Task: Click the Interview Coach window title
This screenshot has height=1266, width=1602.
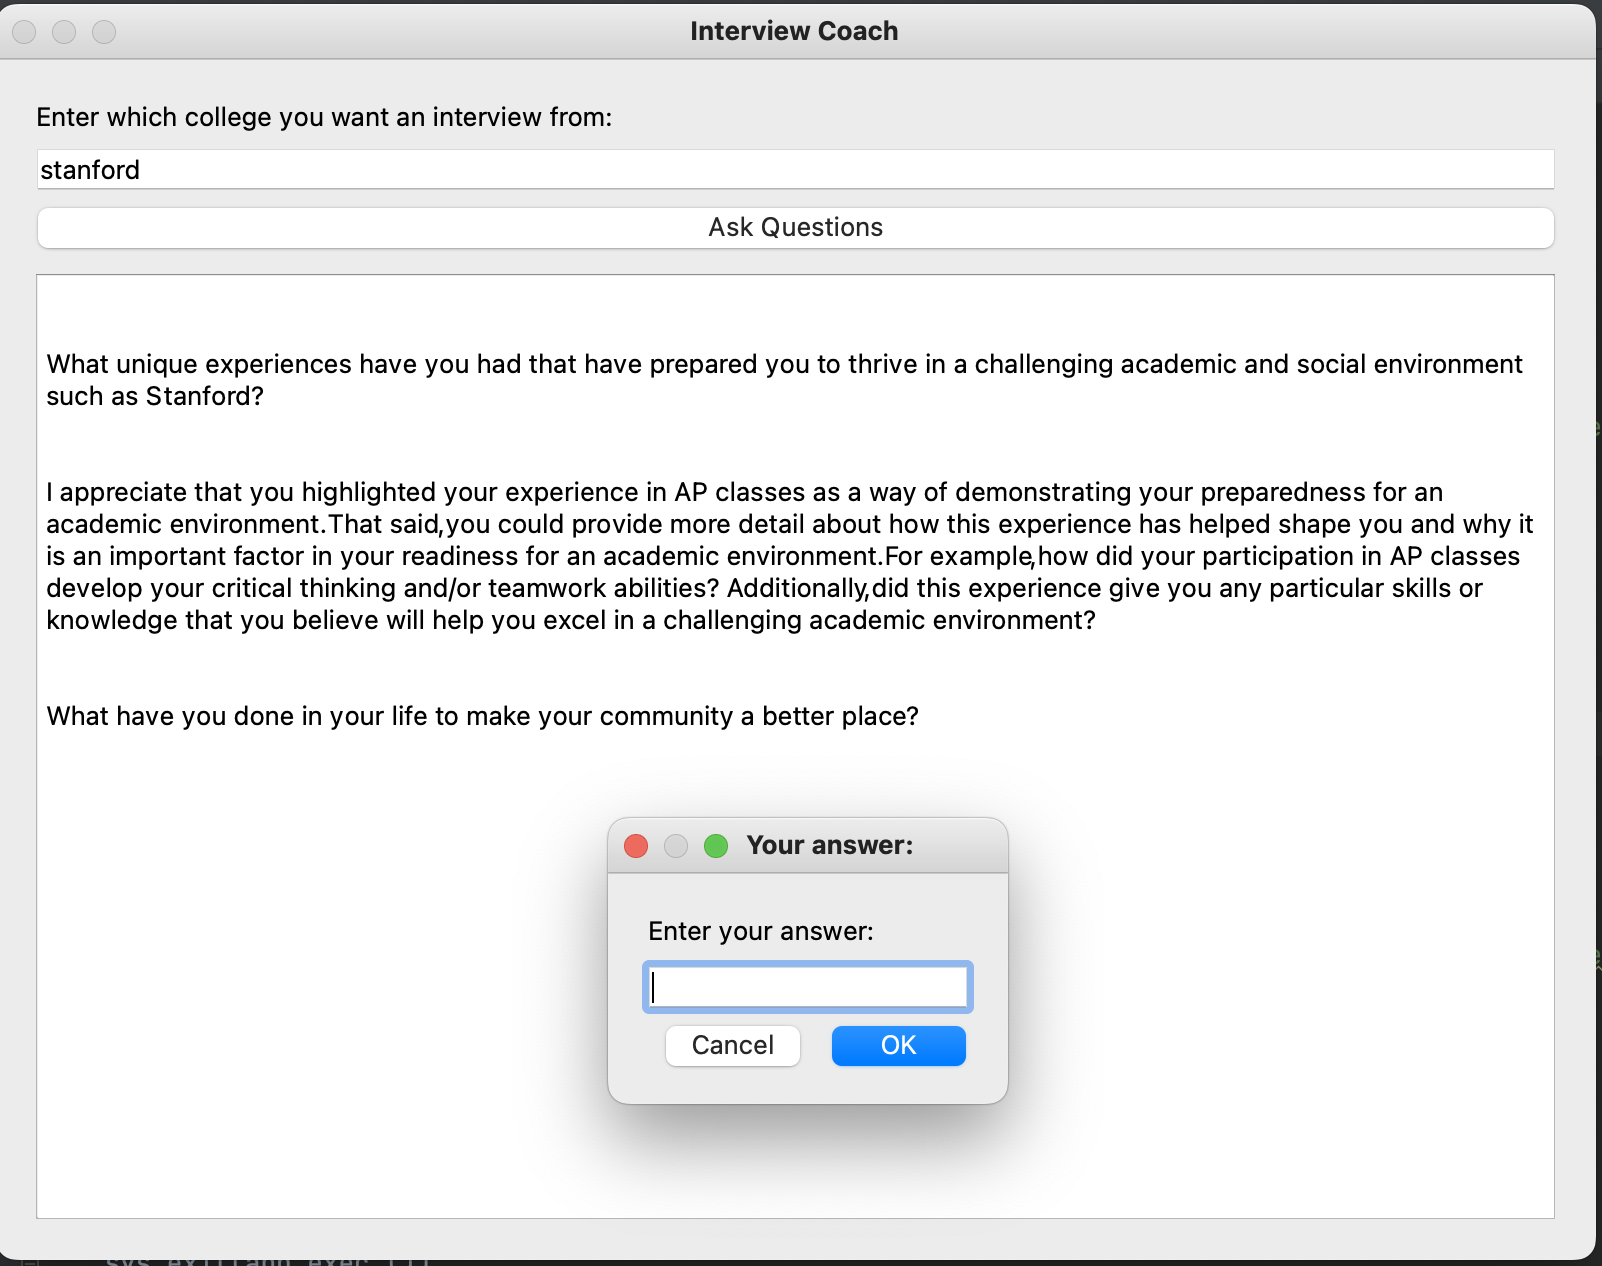Action: pos(794,31)
